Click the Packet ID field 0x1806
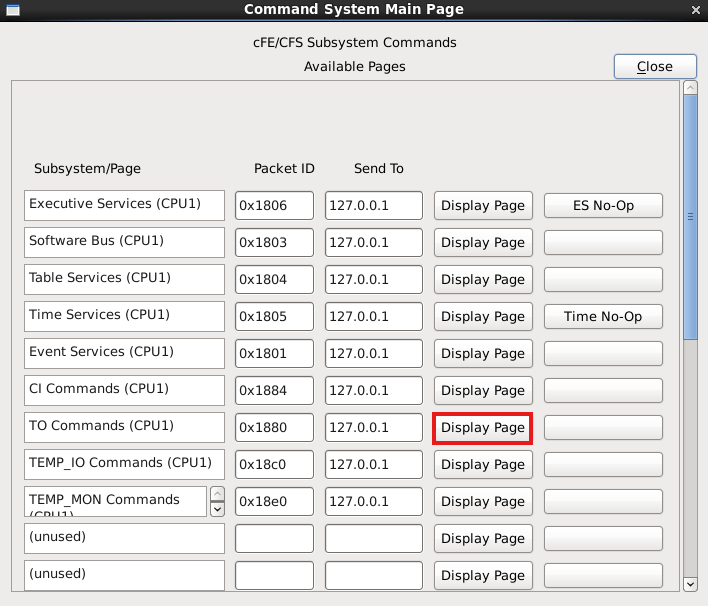Image resolution: width=708 pixels, height=606 pixels. click(274, 205)
